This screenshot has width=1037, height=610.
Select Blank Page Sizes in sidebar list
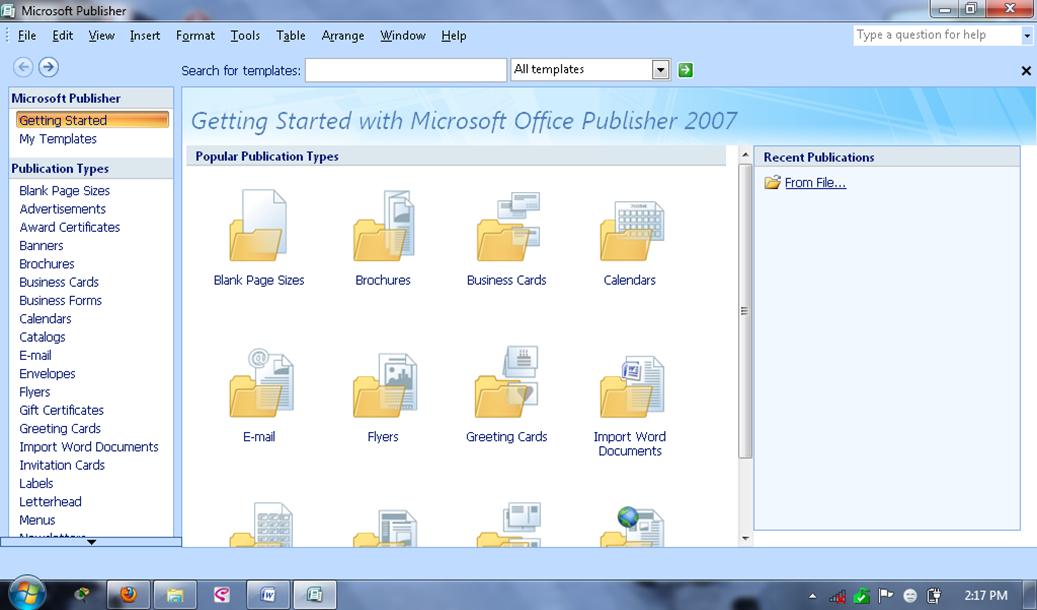point(64,191)
